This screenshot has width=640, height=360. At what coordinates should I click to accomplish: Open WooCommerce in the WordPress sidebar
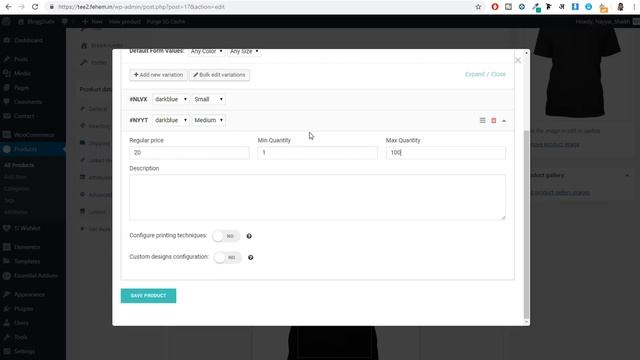33,135
